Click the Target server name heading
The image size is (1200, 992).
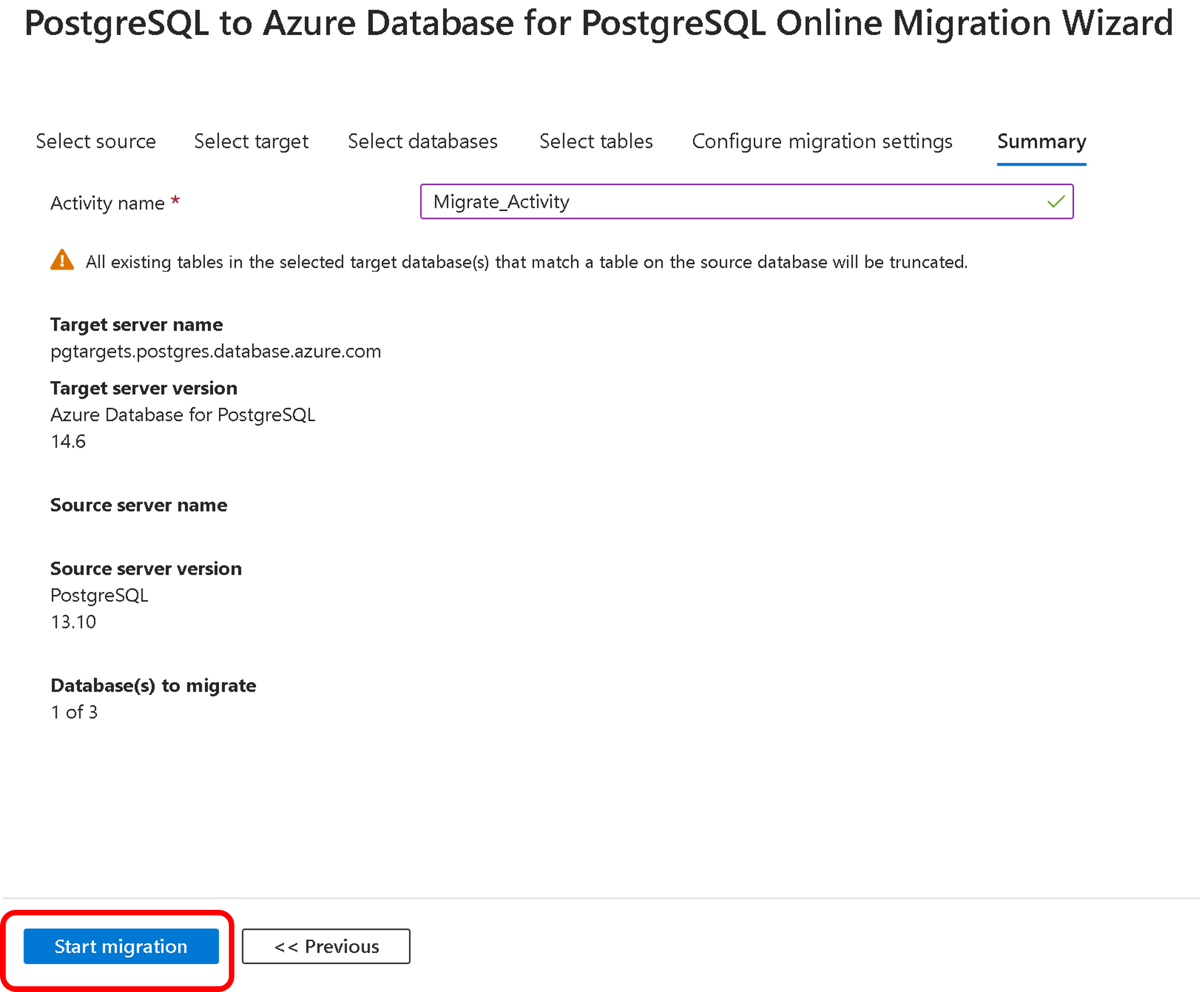(136, 324)
